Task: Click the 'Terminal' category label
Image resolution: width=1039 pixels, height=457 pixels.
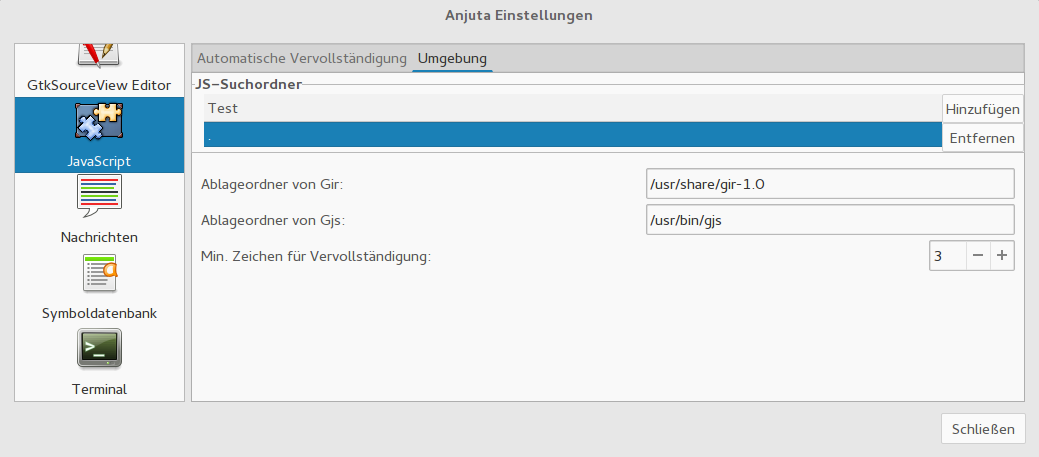Action: [x=99, y=389]
